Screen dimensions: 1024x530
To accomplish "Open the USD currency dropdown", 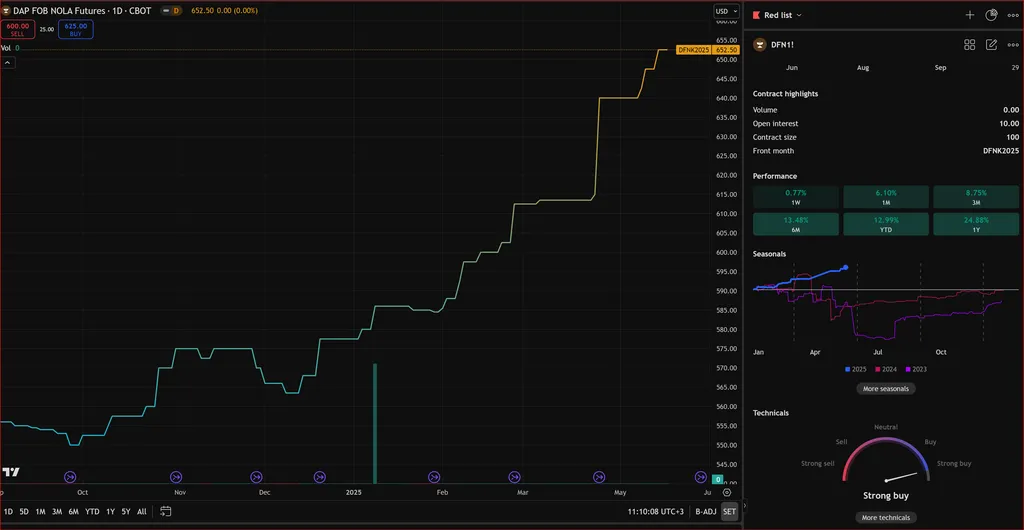I will click(726, 11).
